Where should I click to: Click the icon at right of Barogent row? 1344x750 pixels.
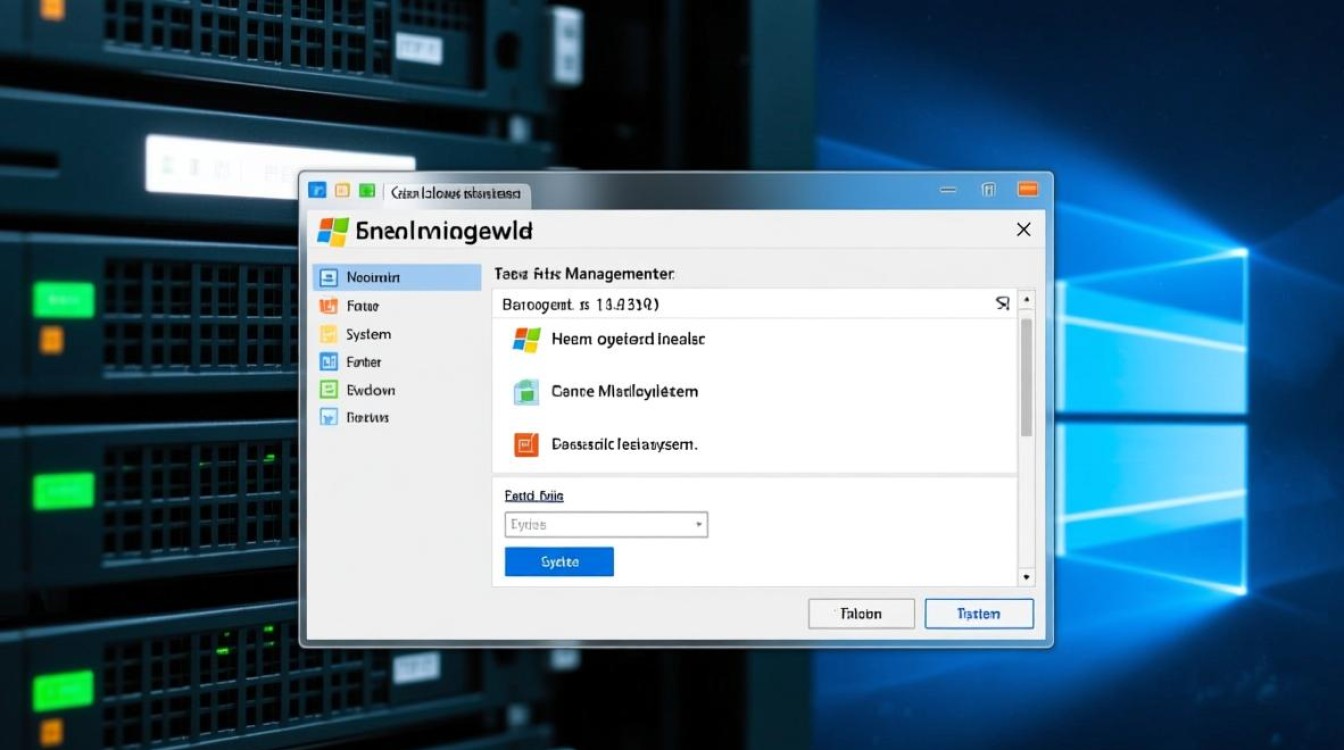tap(1003, 303)
